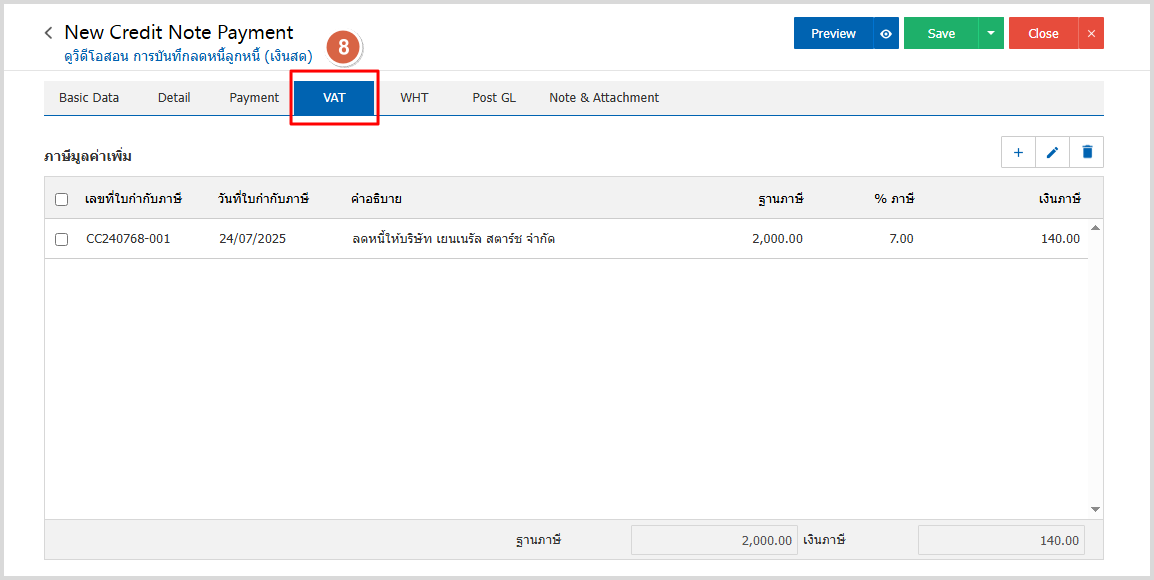Click the total tax base field showing 2,000.00
Screen dimensions: 1154x580
714,540
